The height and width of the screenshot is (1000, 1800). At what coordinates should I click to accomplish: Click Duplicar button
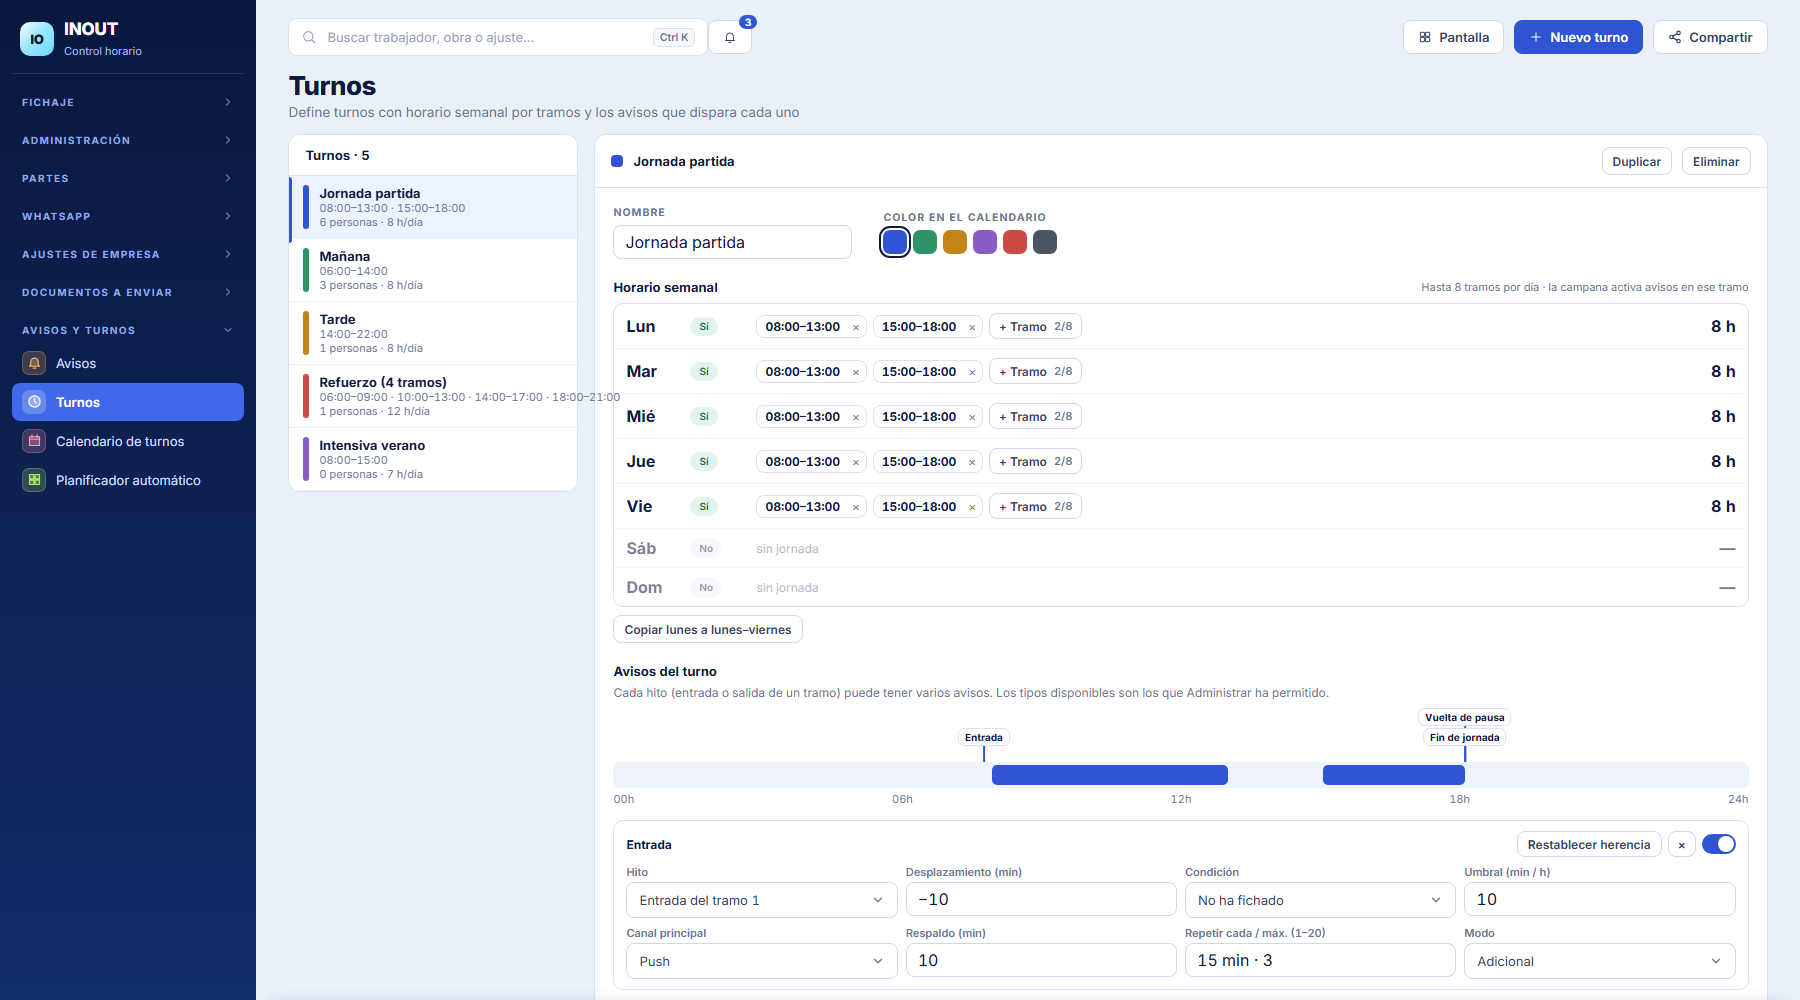(x=1636, y=161)
